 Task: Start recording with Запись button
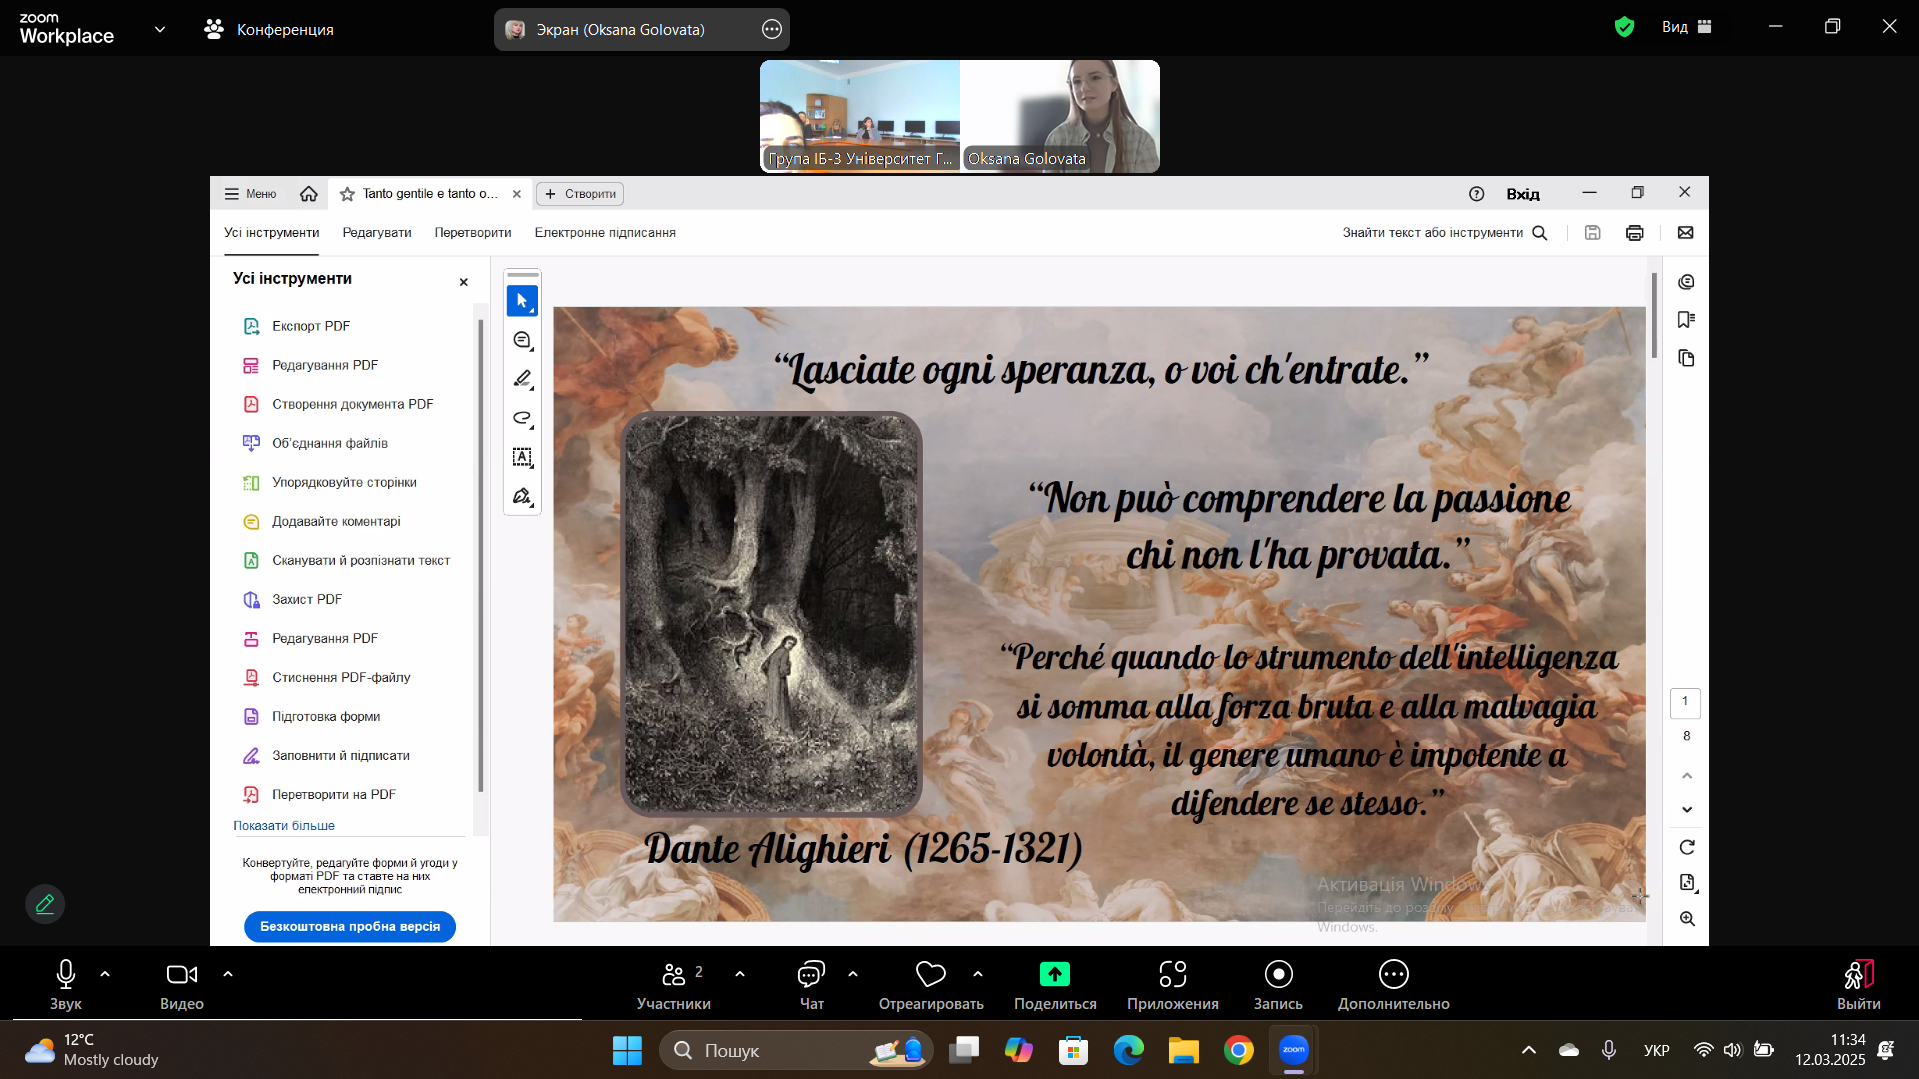click(x=1278, y=985)
